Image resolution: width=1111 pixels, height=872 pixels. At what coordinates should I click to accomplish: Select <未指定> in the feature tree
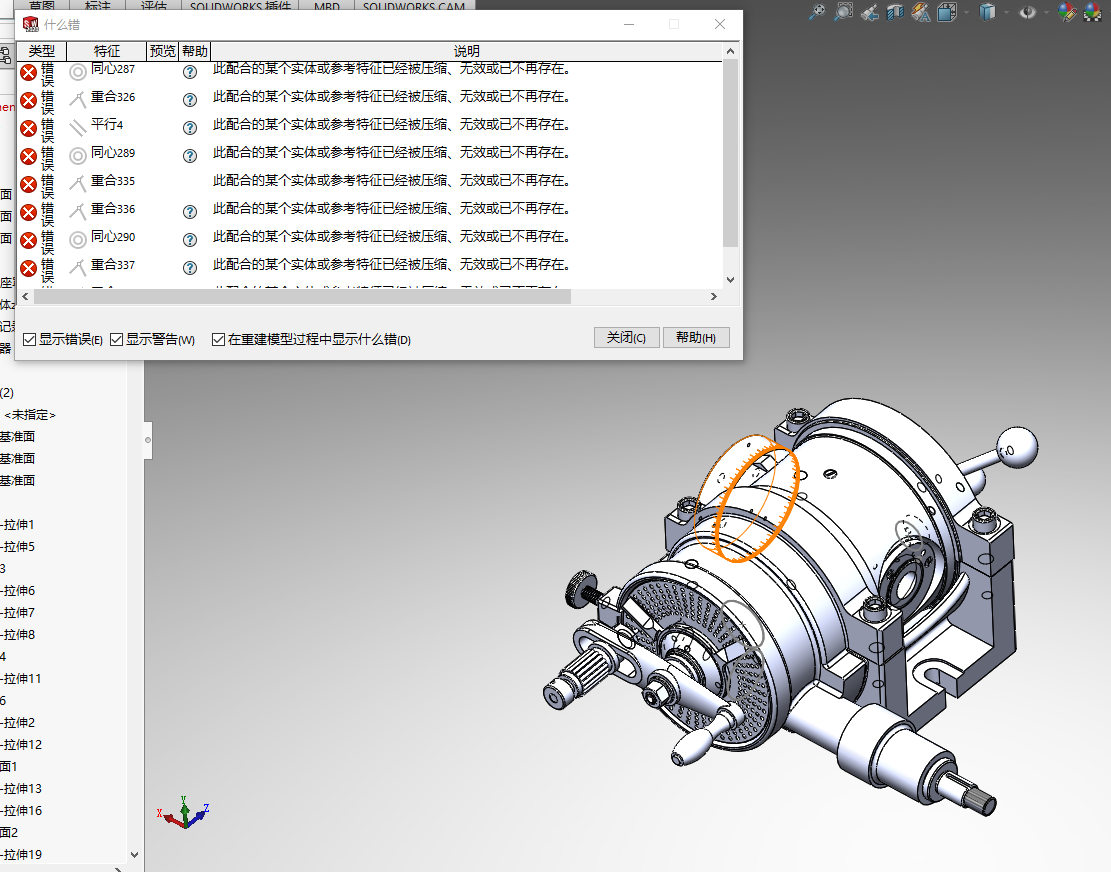[x=30, y=415]
